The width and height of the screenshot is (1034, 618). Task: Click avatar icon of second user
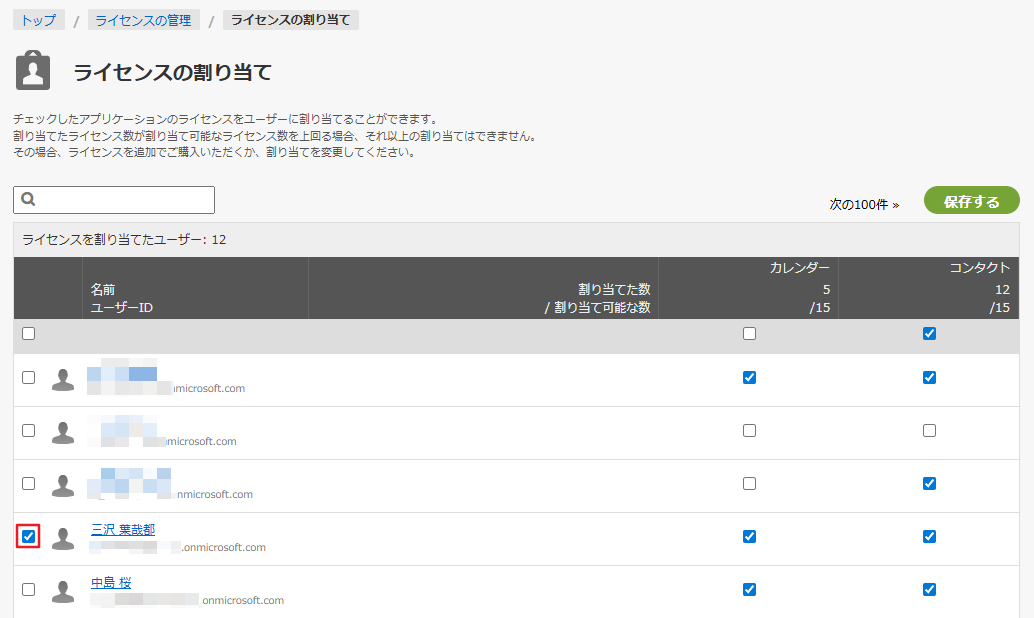point(63,433)
